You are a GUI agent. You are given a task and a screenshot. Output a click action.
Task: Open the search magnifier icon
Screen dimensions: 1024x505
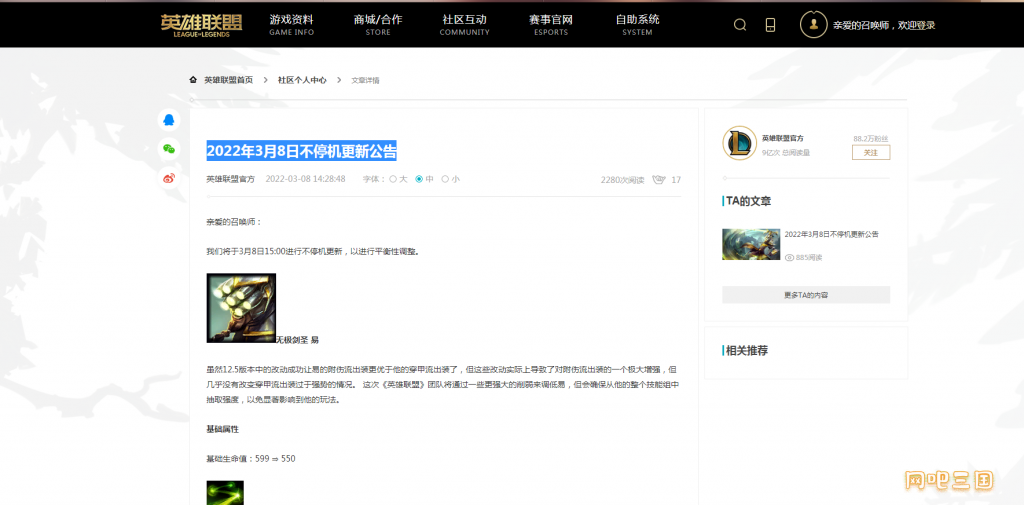click(740, 25)
